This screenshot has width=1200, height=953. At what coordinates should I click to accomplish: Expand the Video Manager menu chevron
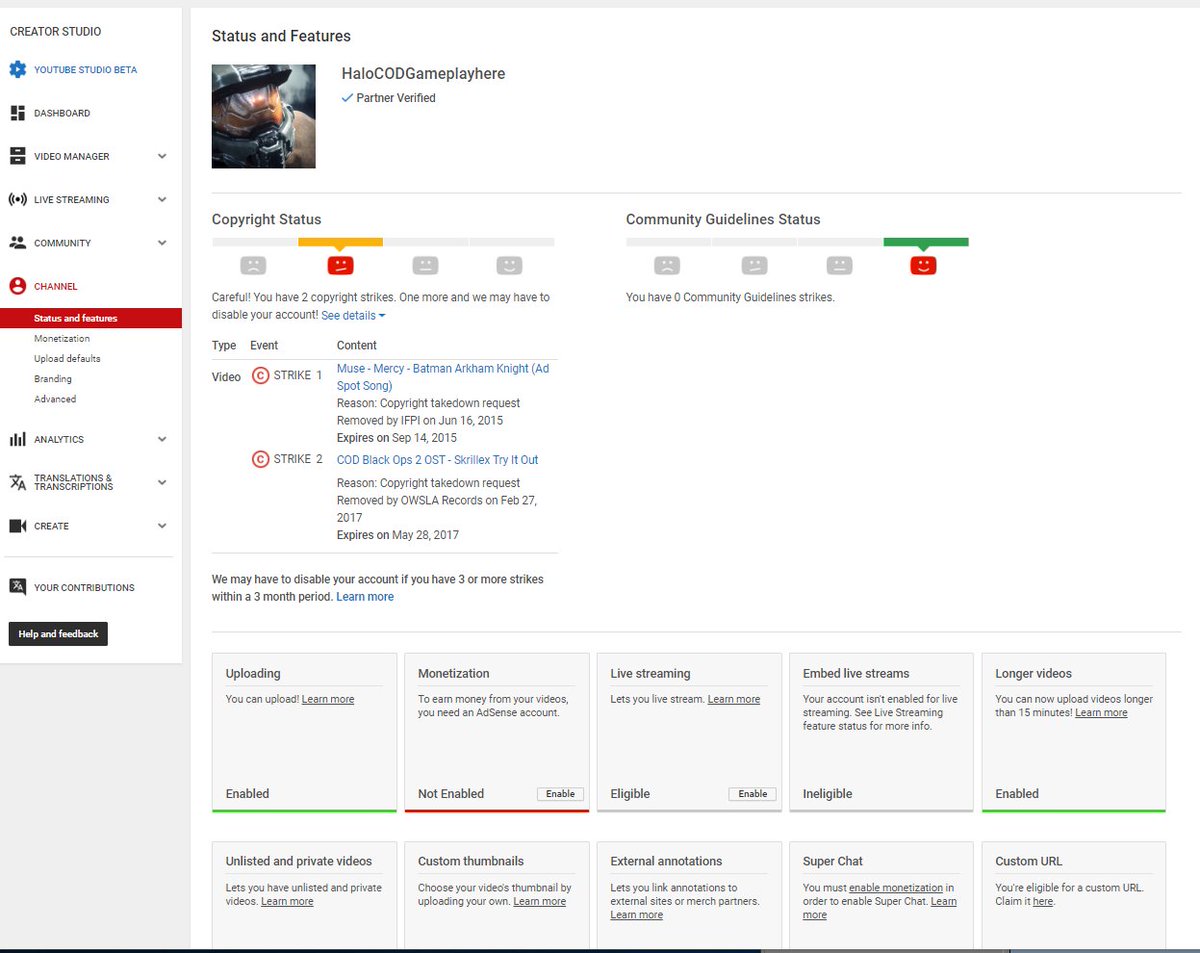click(x=162, y=156)
